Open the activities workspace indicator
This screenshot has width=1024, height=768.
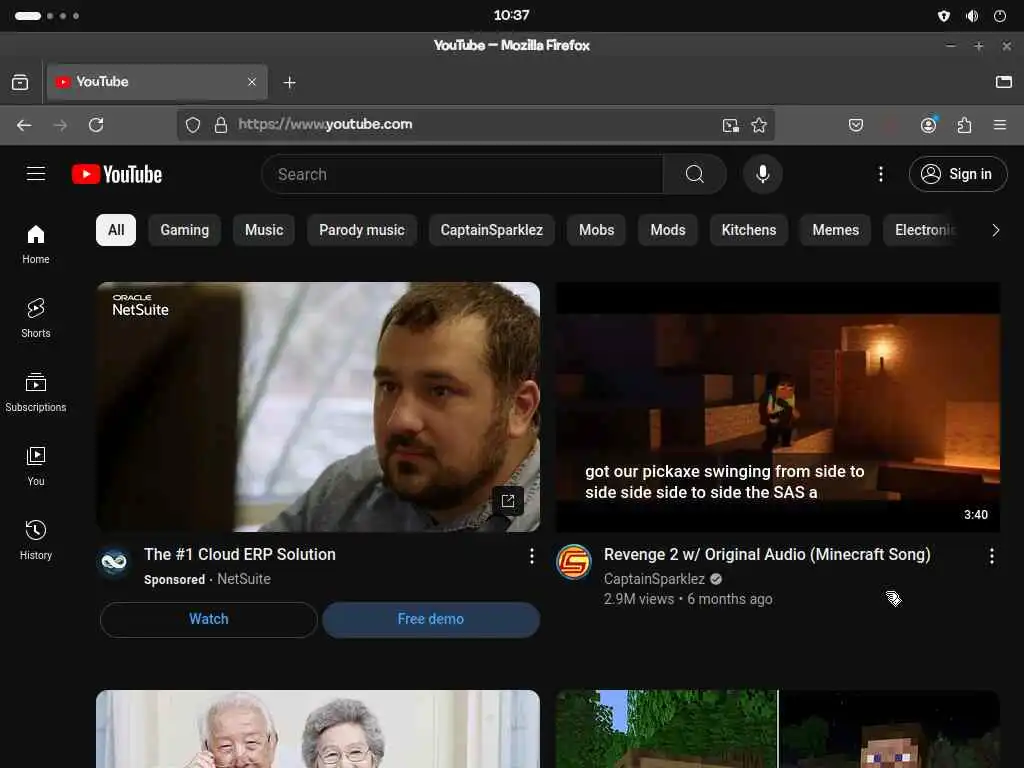pyautogui.click(x=47, y=16)
